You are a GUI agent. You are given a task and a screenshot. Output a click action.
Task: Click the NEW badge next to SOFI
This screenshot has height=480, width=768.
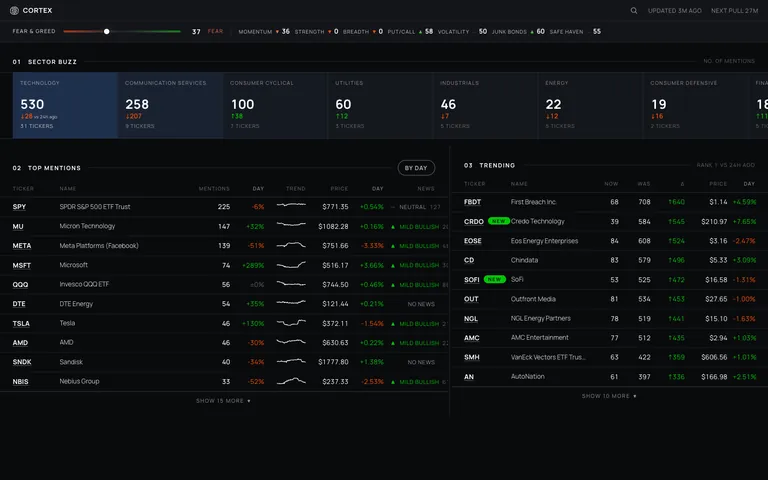[x=495, y=279]
